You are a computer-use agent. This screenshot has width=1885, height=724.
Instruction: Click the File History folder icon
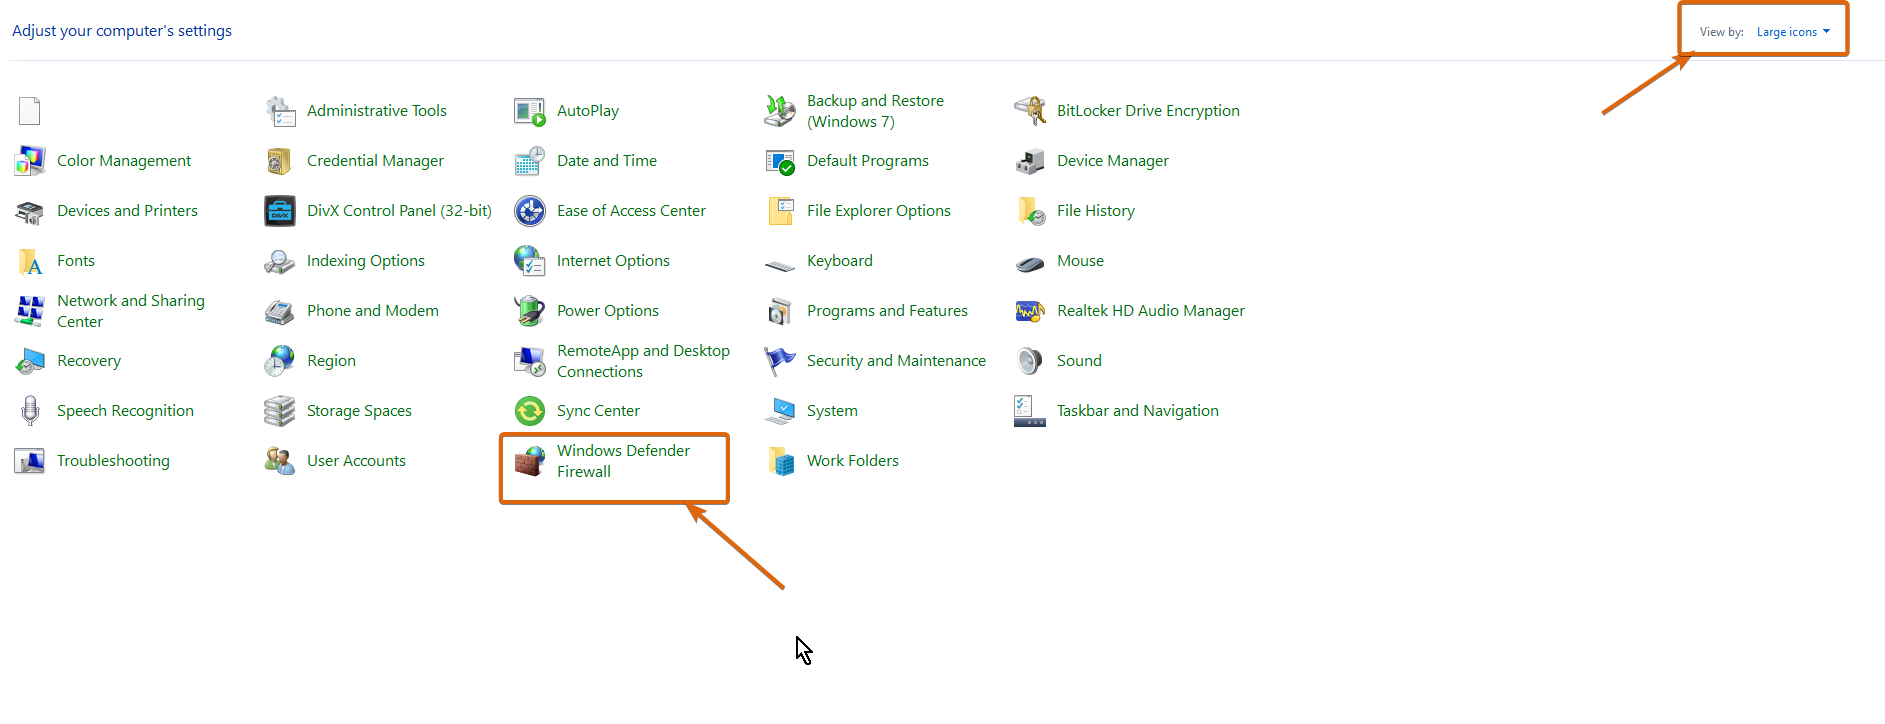[1030, 211]
